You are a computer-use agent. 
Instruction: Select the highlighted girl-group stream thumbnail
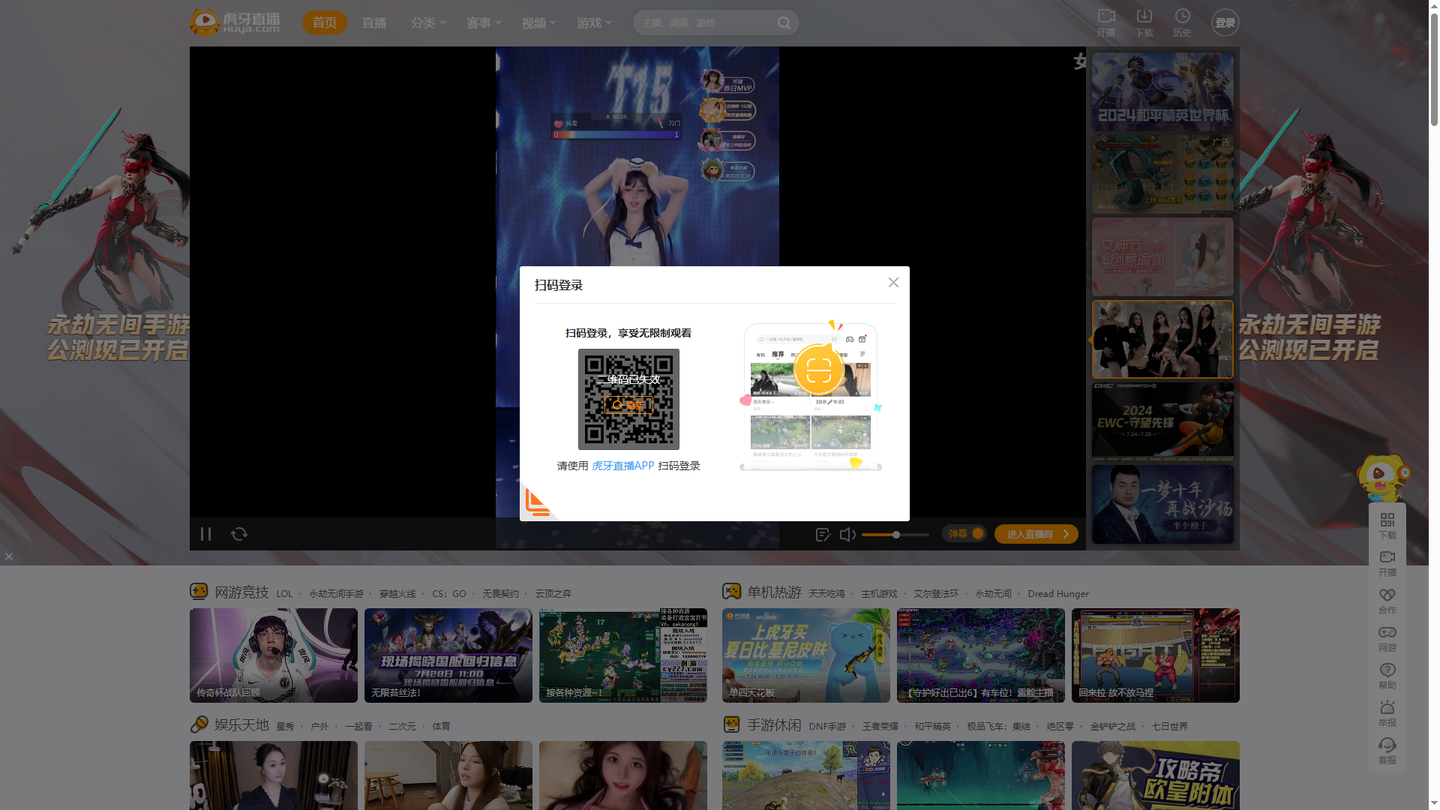1162,339
